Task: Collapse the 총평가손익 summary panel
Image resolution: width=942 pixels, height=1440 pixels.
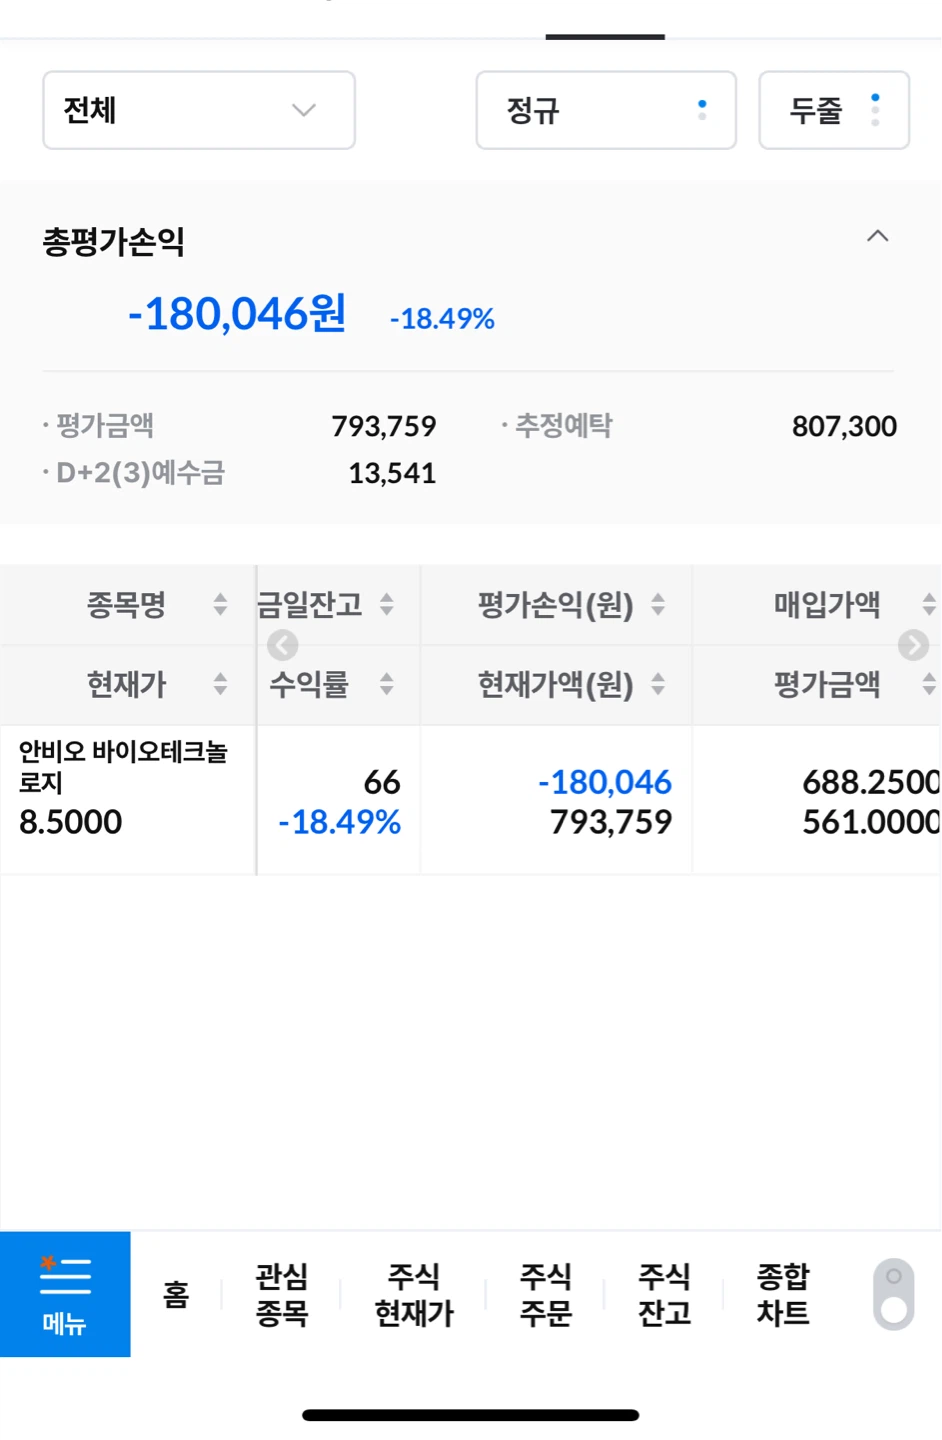Action: (x=878, y=237)
